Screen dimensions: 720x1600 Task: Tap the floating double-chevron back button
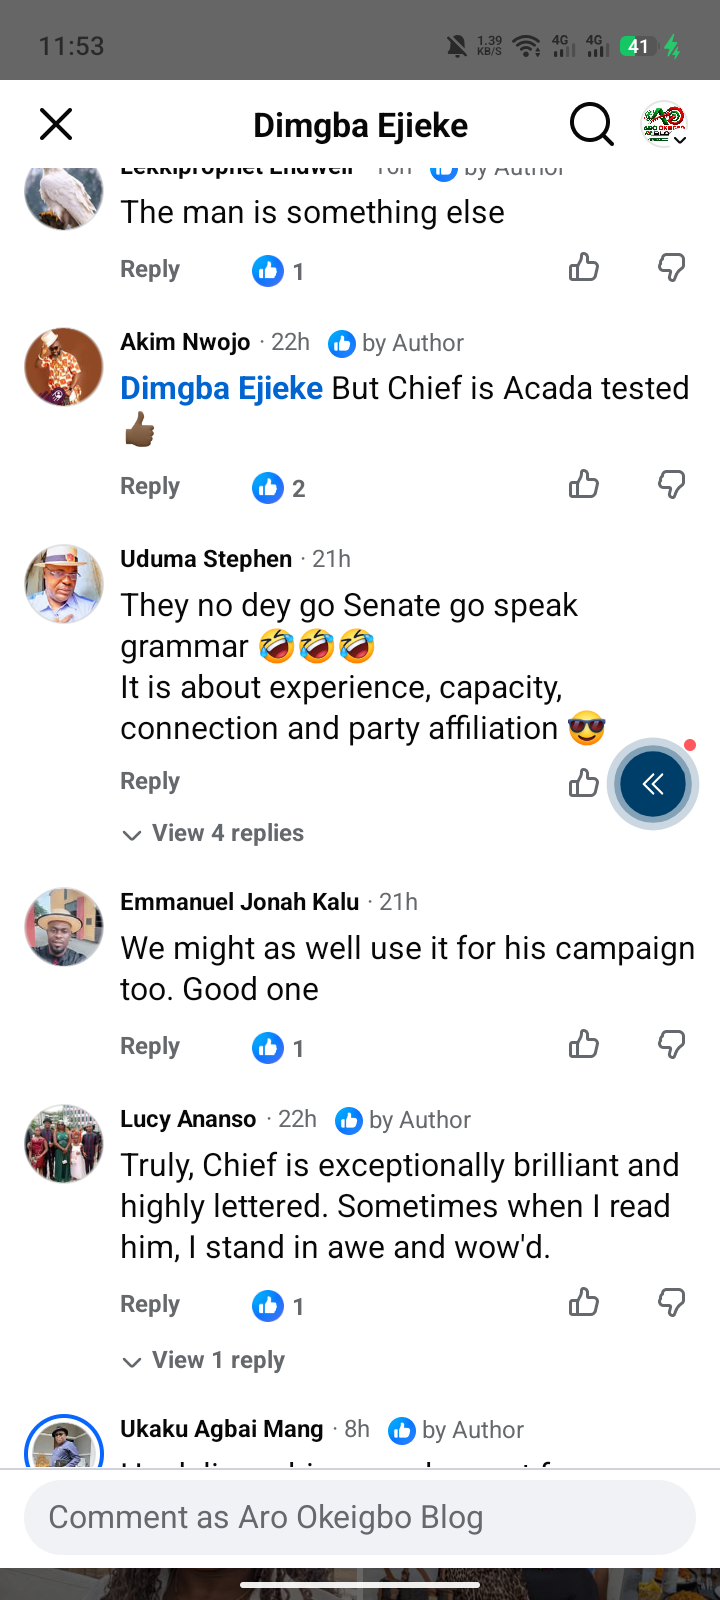click(x=653, y=783)
